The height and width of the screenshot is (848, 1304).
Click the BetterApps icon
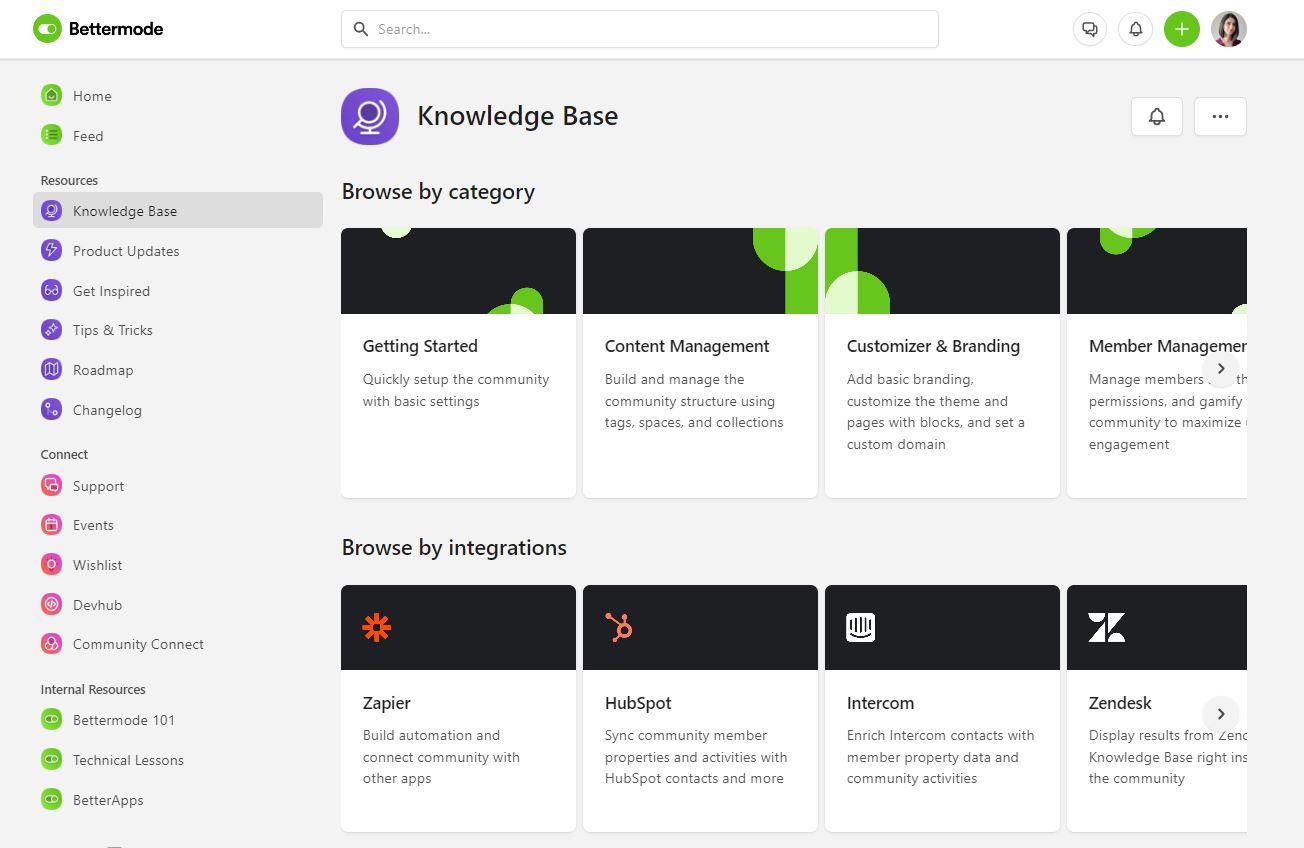51,800
